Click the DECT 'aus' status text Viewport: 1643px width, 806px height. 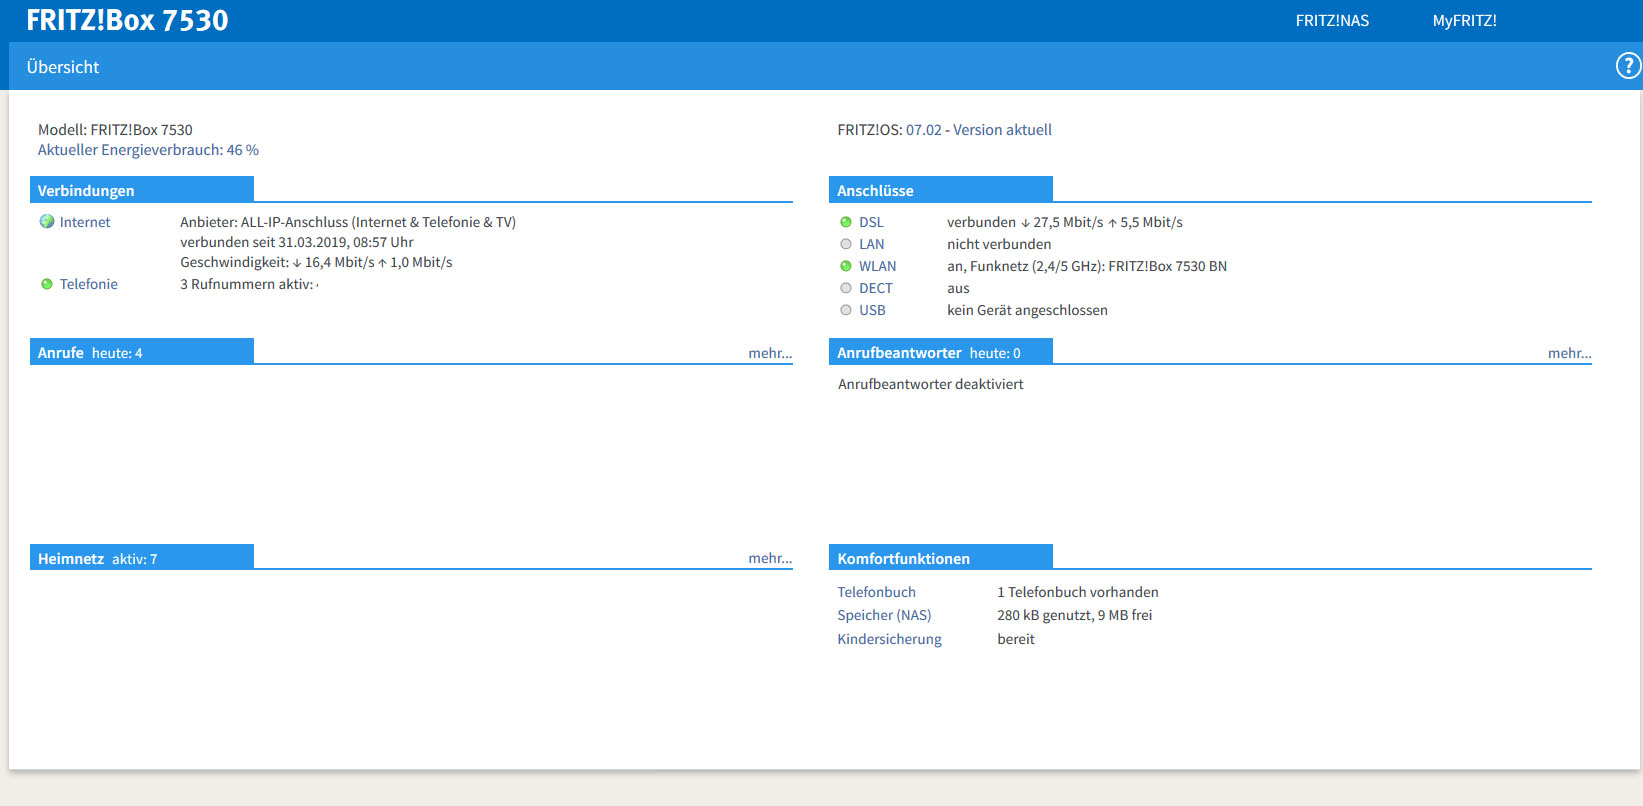[x=958, y=288]
